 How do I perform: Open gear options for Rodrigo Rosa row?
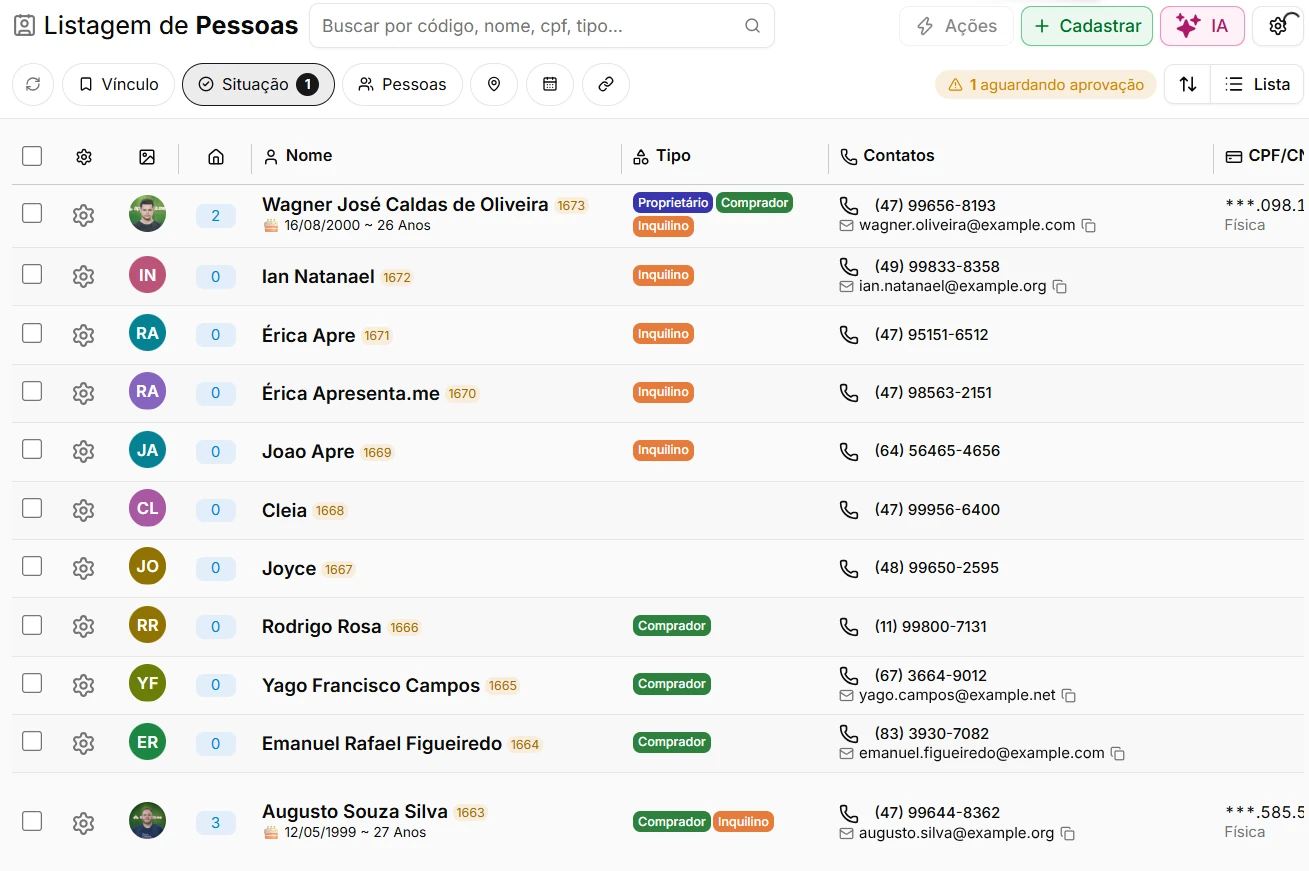(x=84, y=626)
